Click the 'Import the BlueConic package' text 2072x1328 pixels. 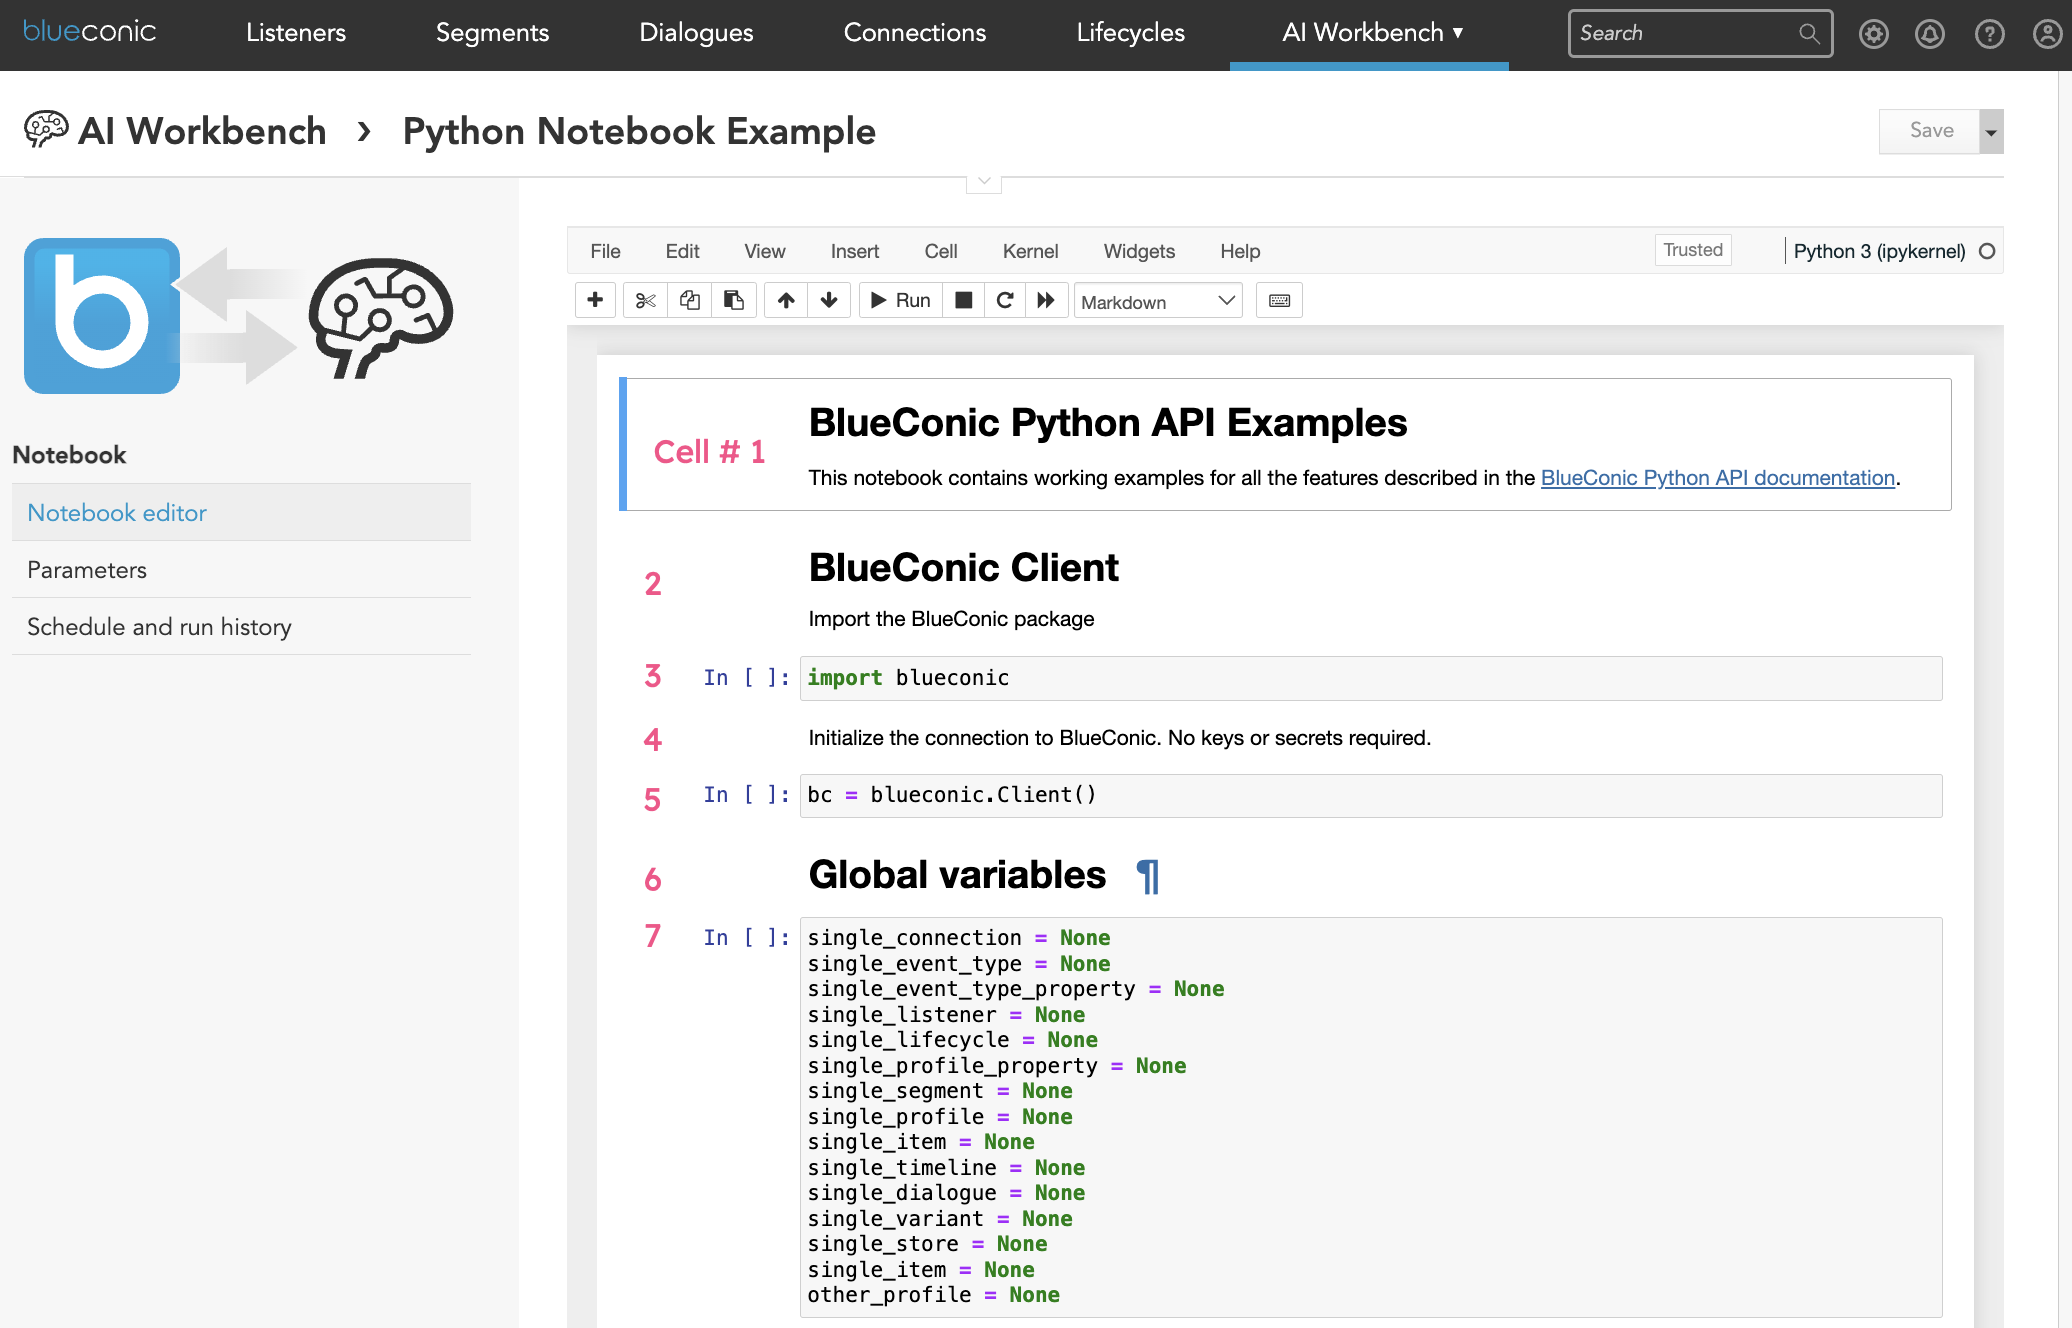coord(951,619)
